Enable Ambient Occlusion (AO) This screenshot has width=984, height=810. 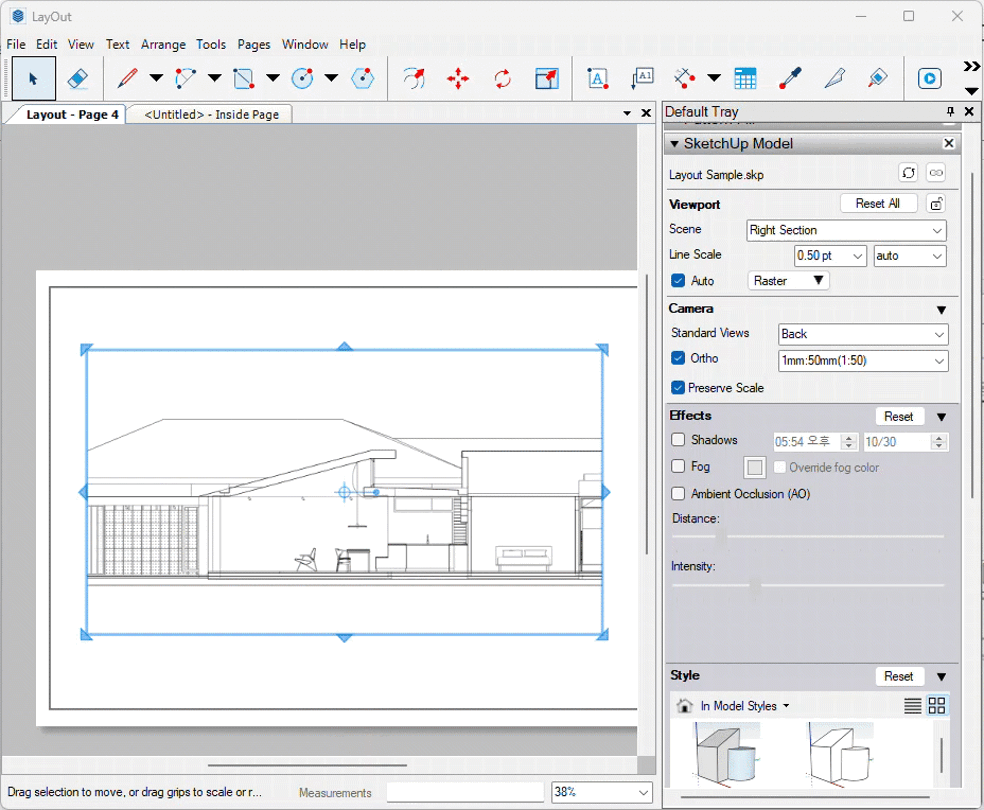678,494
